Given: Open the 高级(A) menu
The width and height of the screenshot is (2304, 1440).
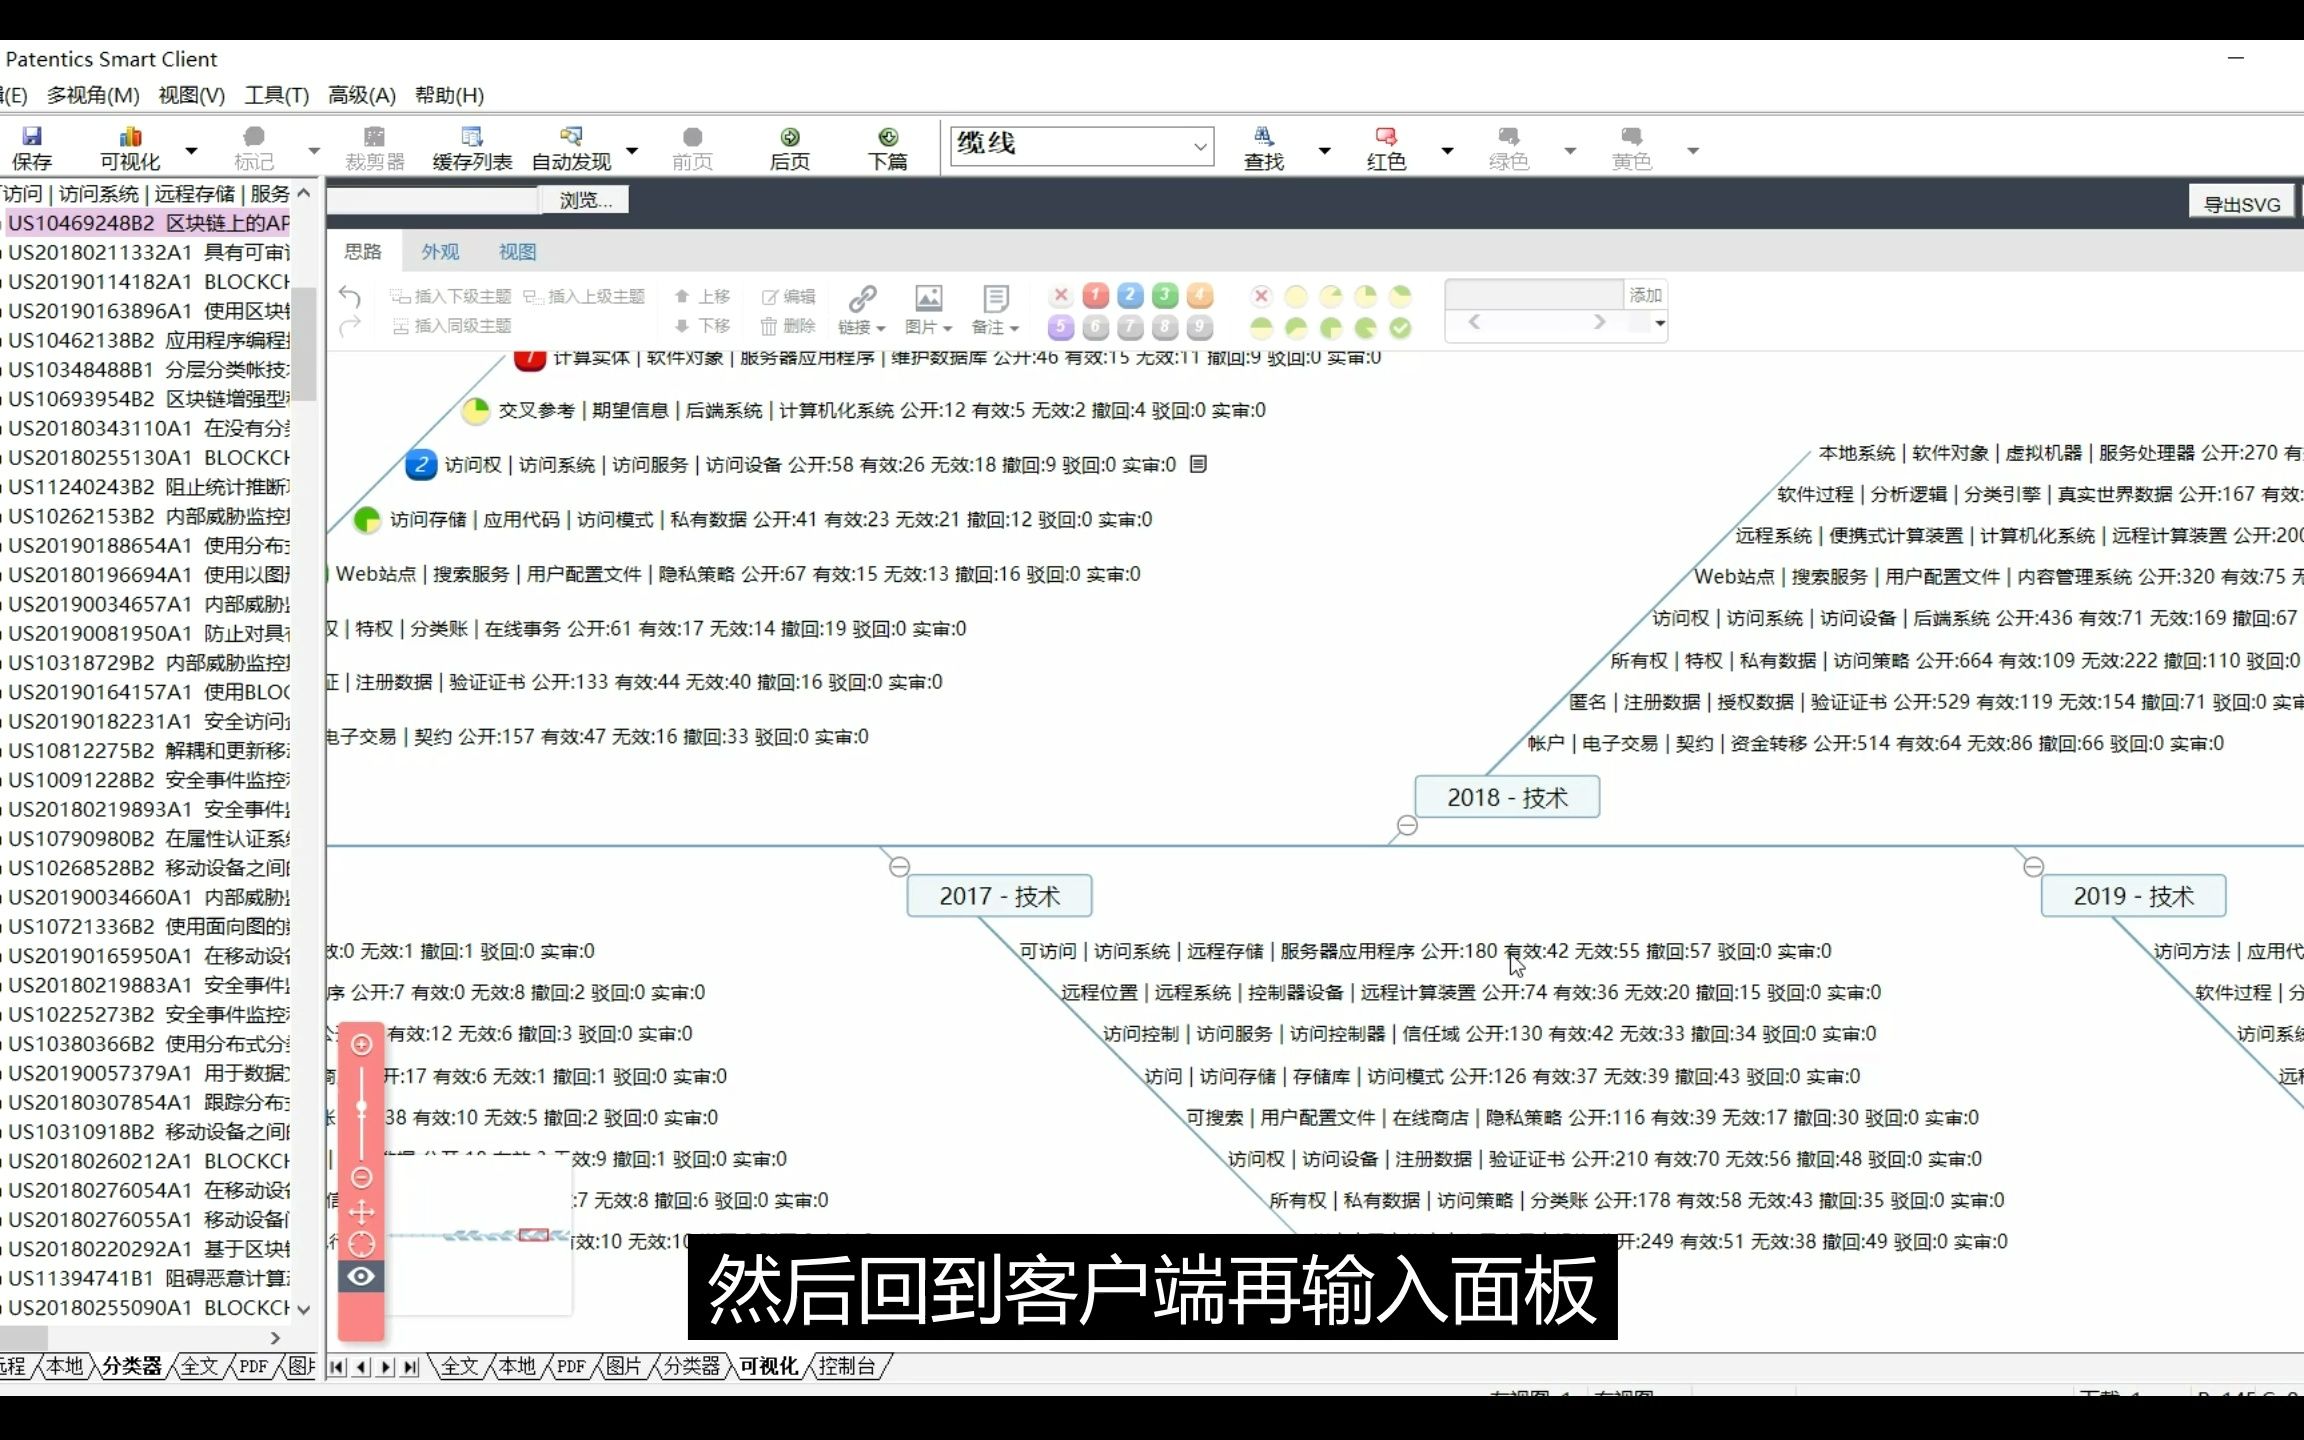Looking at the screenshot, I should pos(362,95).
